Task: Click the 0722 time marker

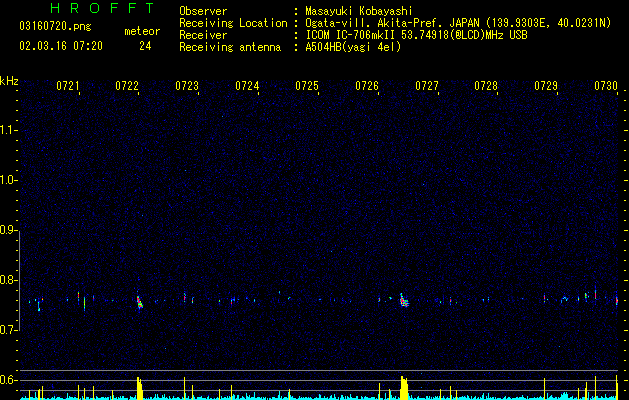Action: 127,86
